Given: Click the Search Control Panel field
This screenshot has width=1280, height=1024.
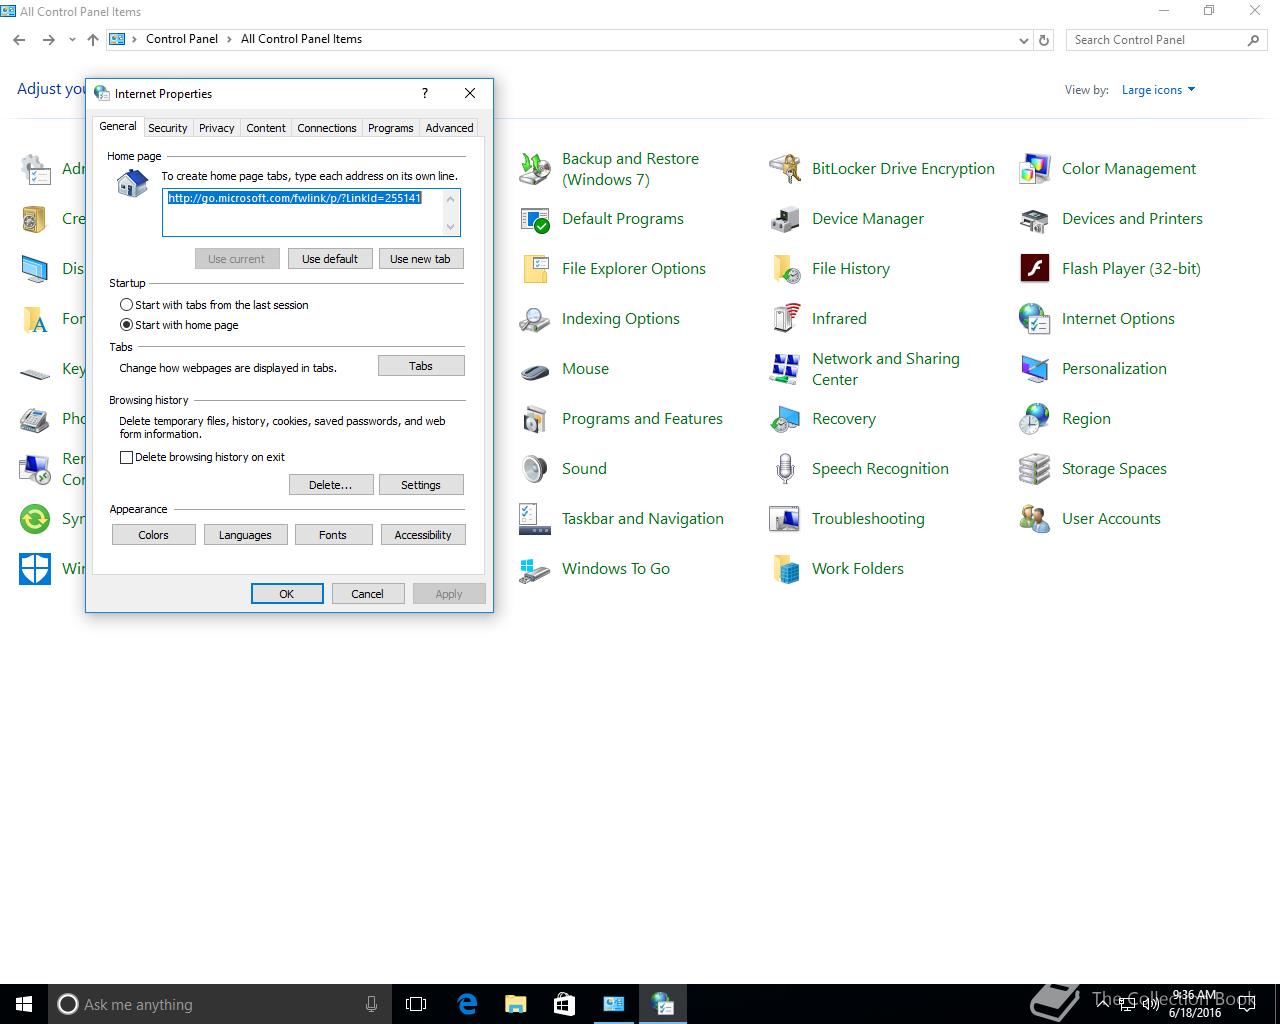Looking at the screenshot, I should pos(1158,40).
